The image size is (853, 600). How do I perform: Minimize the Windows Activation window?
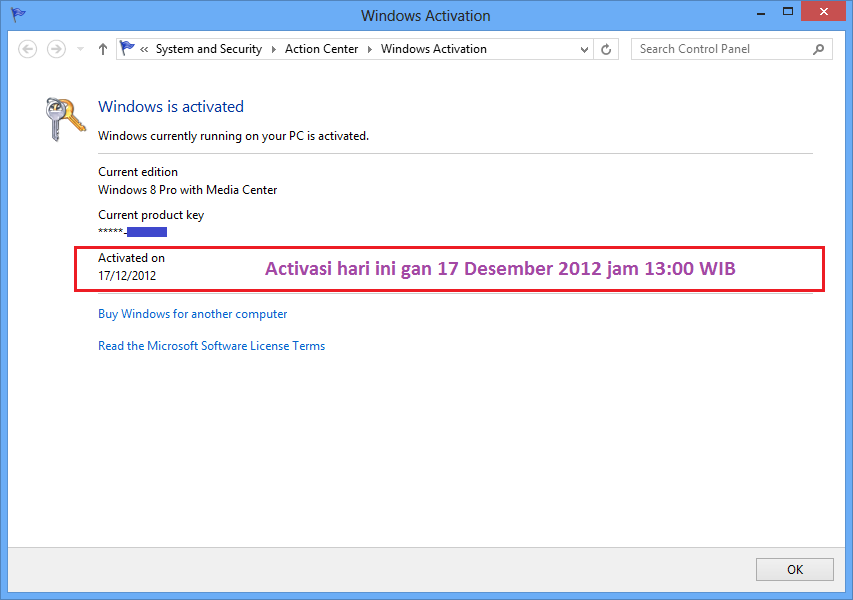click(x=761, y=13)
